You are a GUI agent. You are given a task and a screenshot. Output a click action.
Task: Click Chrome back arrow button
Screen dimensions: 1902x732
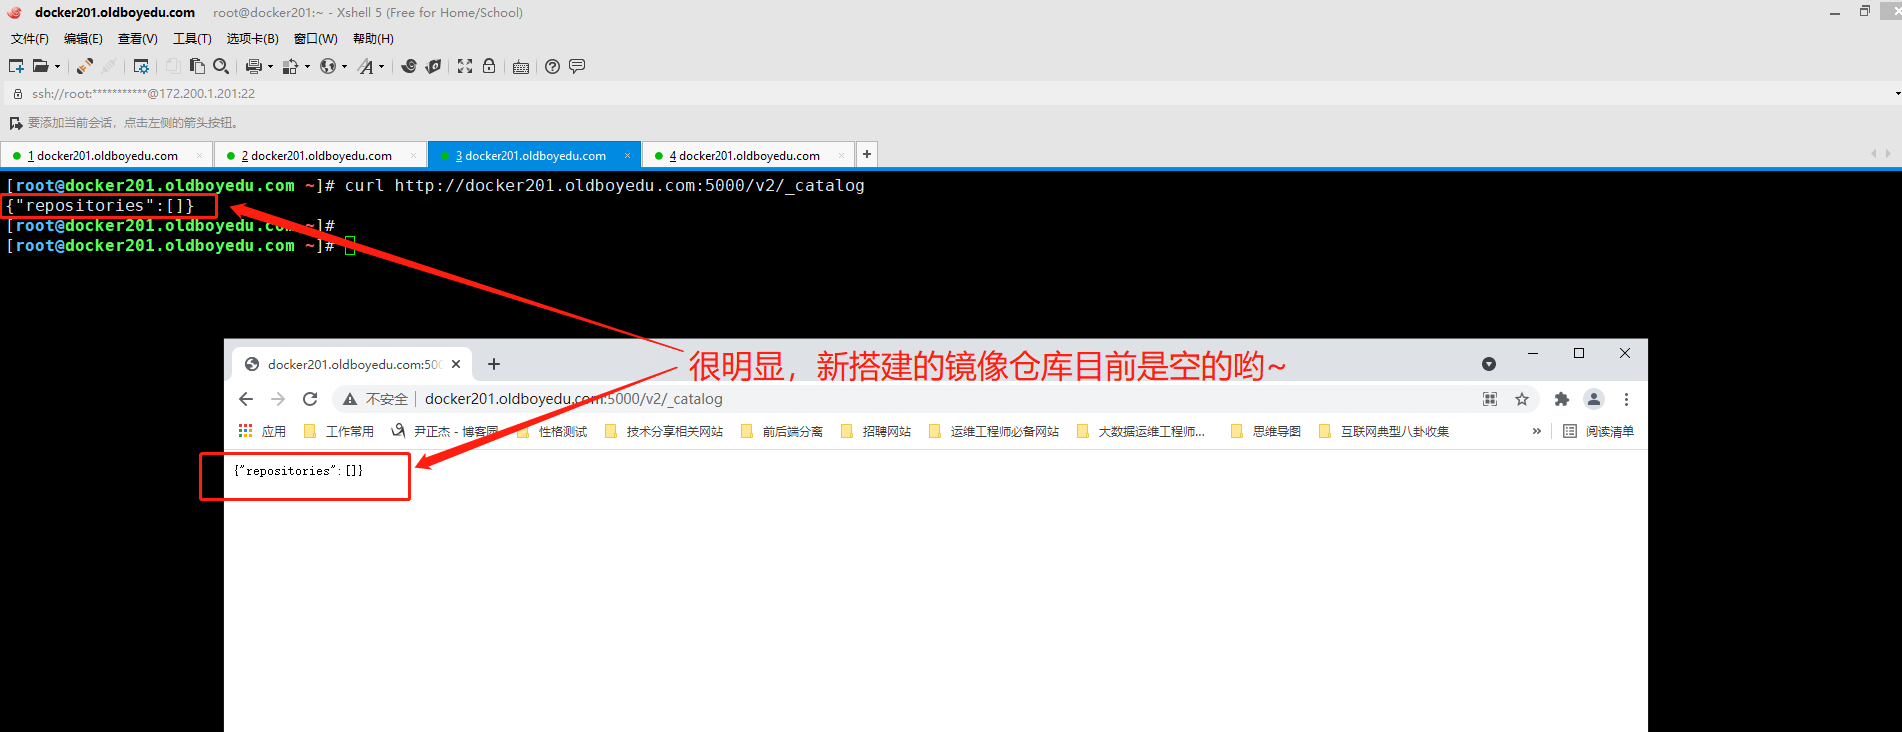[246, 399]
